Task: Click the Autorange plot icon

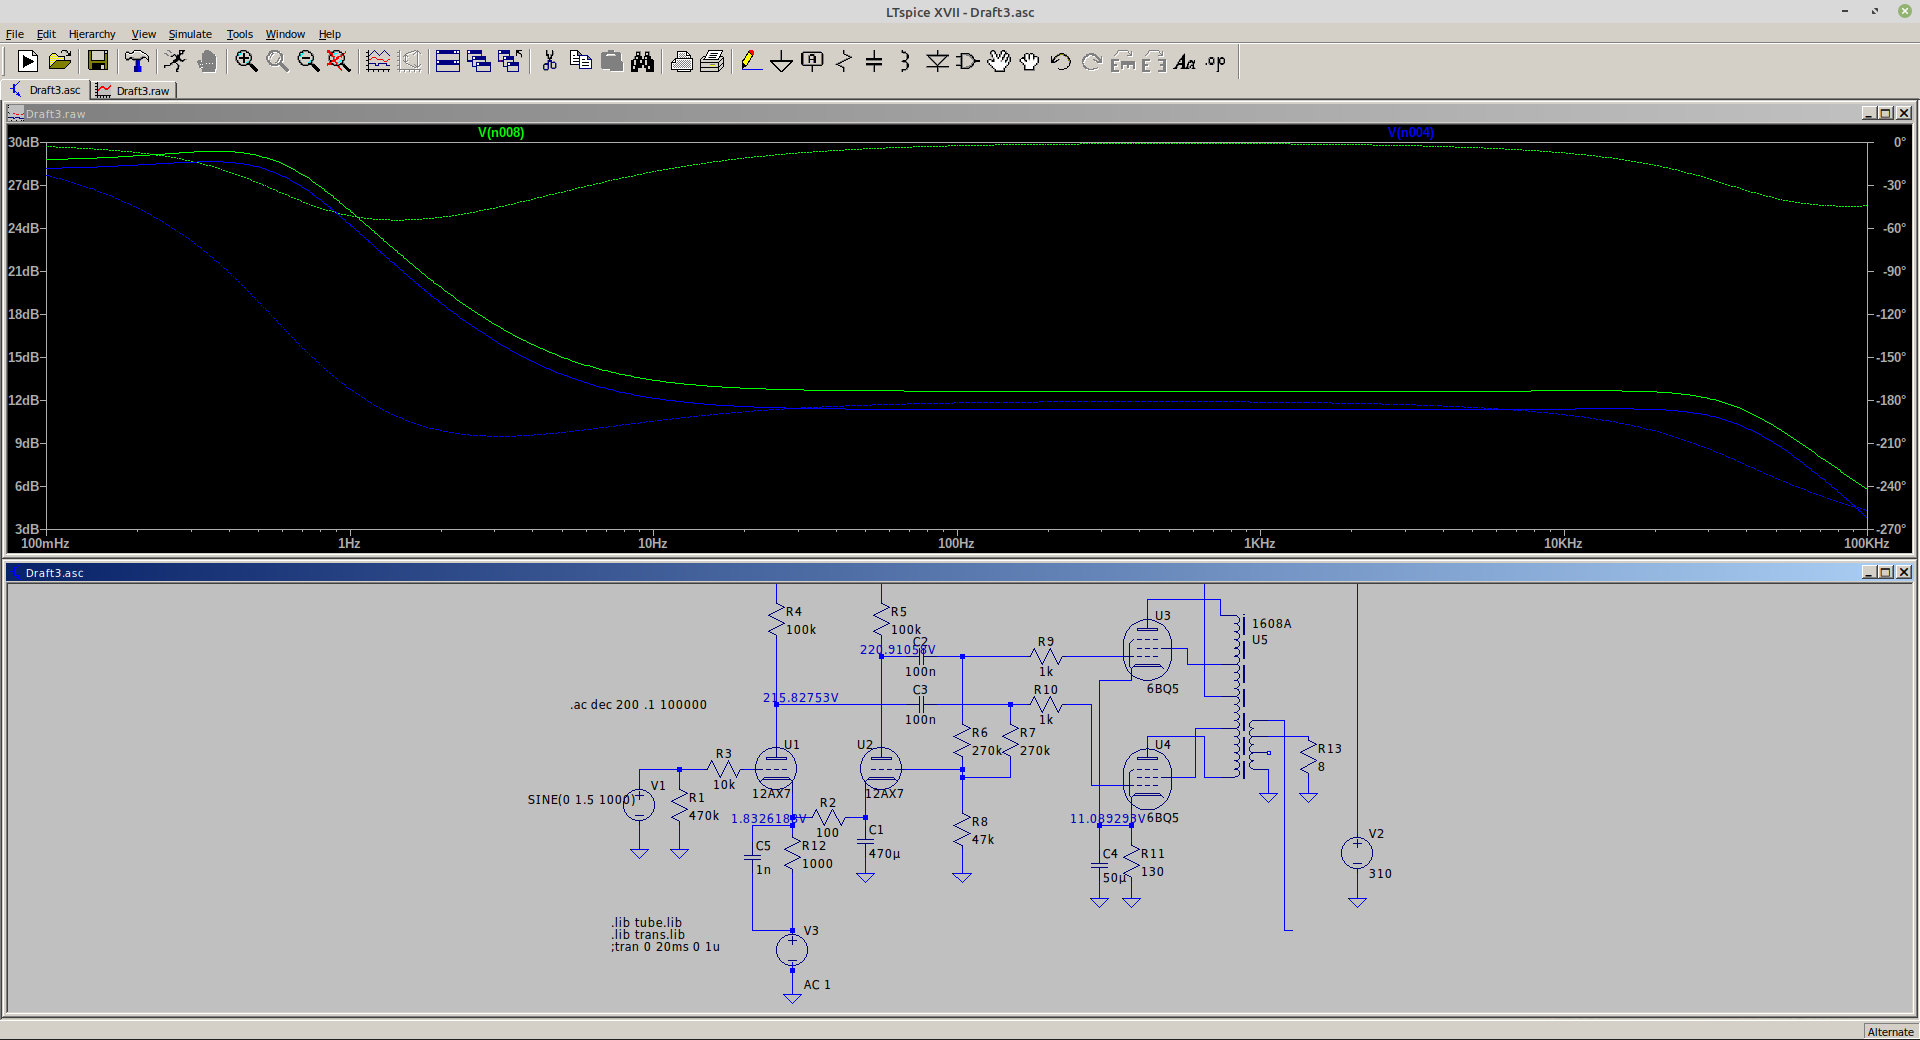Action: tap(378, 62)
